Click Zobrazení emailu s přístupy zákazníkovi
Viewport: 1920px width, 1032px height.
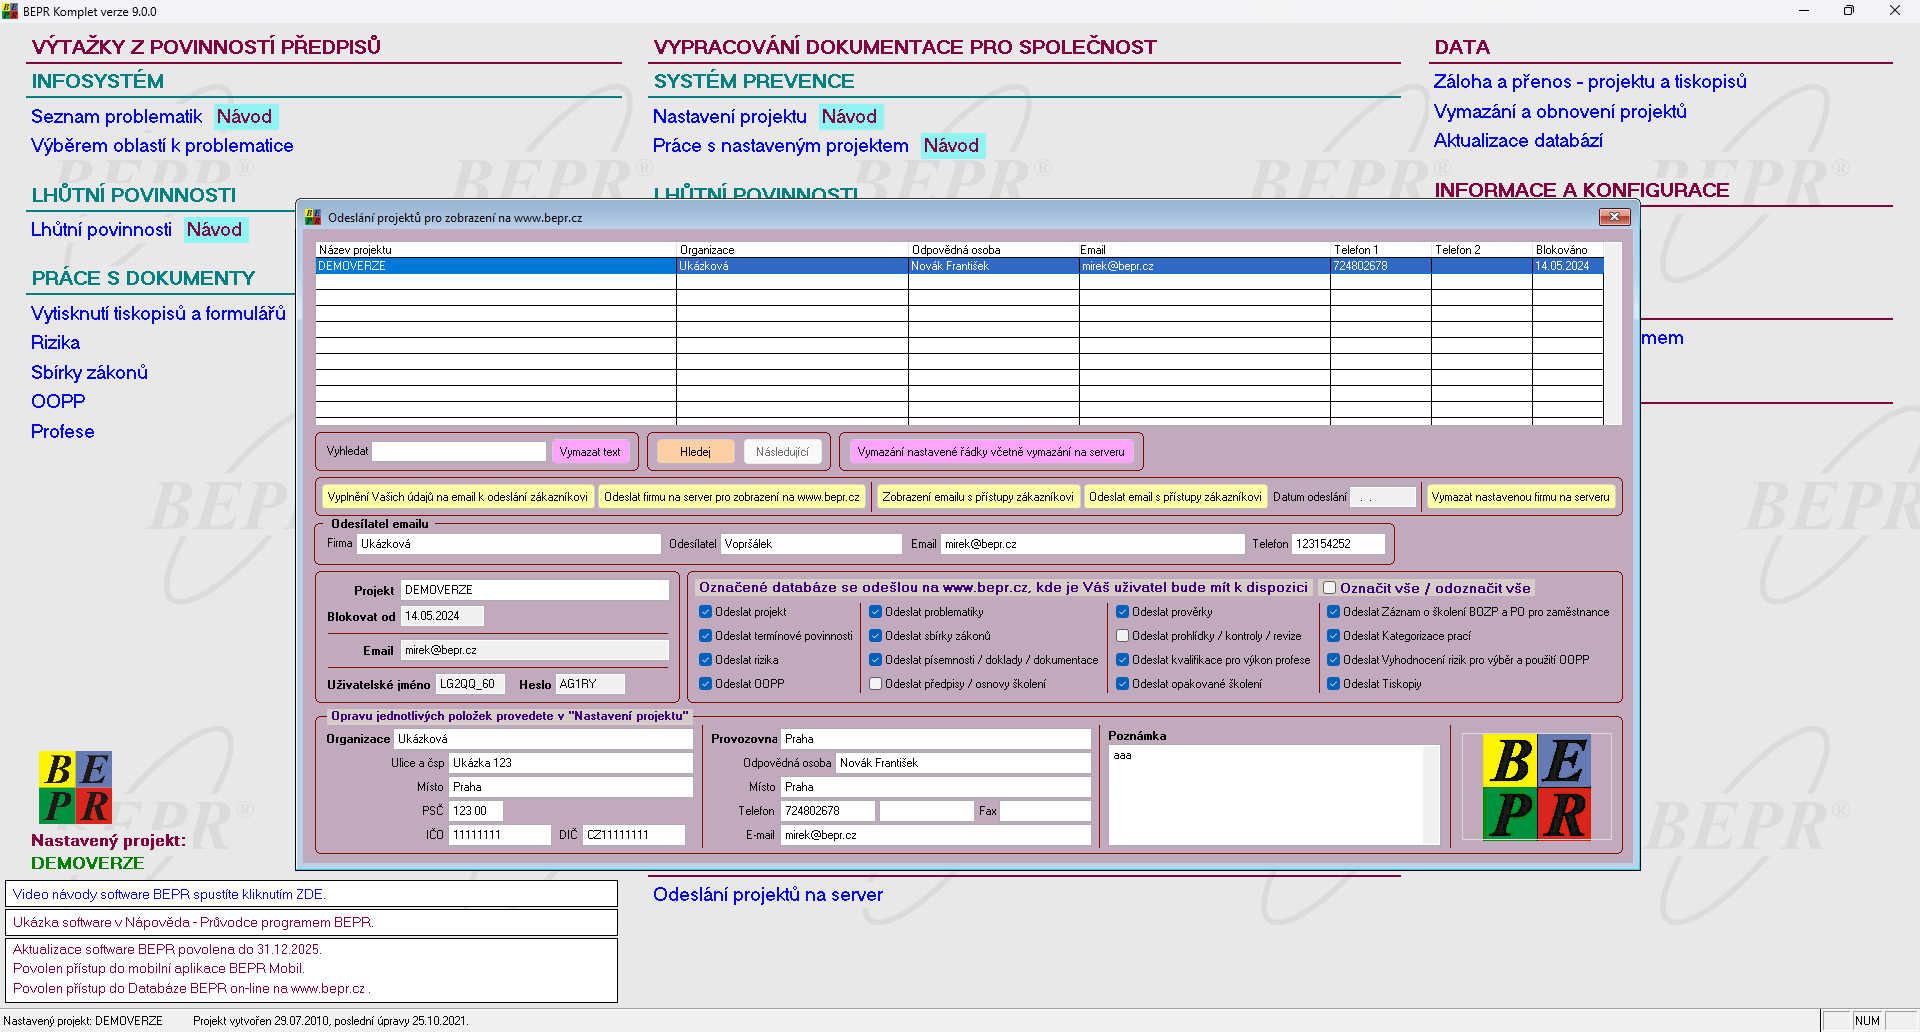point(978,497)
